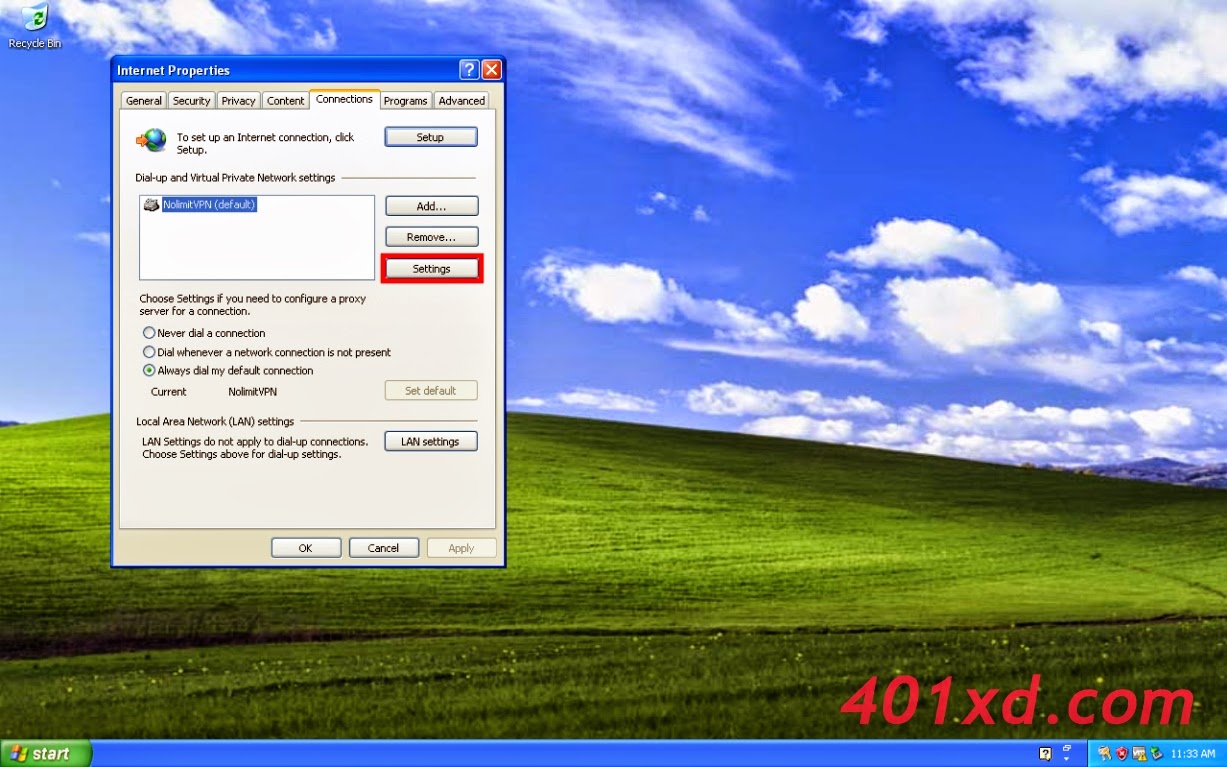Viewport: 1227px width, 767px height.
Task: Open the Recycle Bin desktop icon
Action: coord(35,26)
